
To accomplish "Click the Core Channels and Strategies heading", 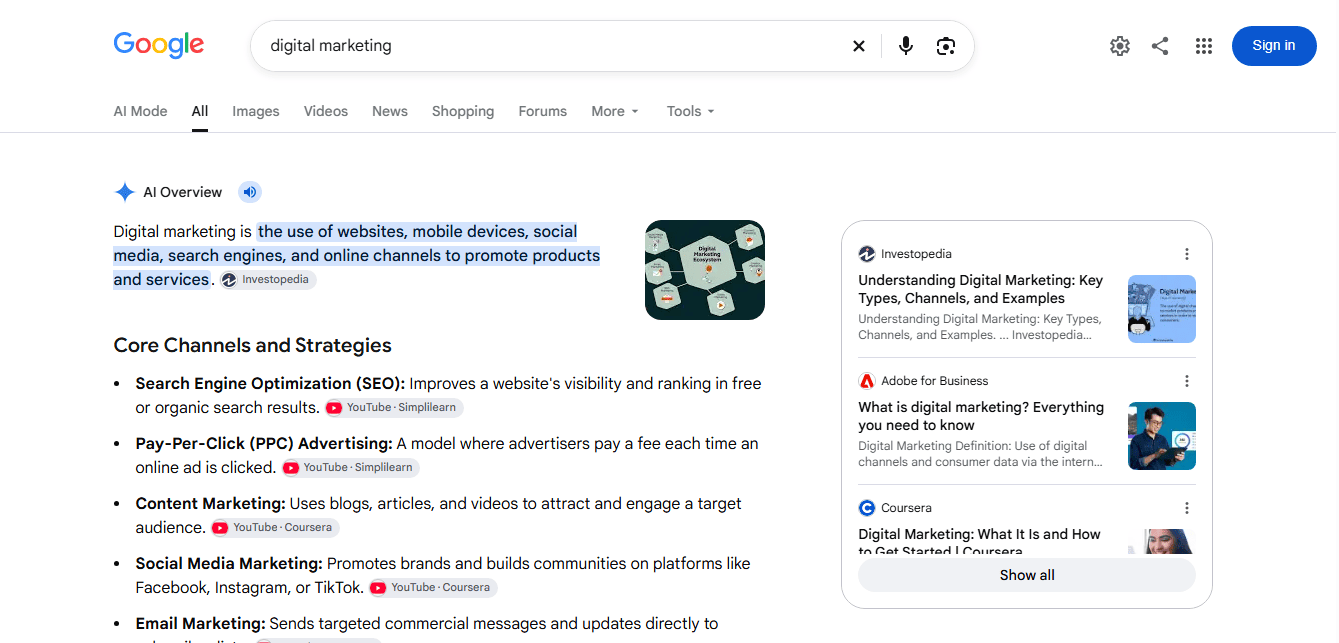I will [253, 345].
